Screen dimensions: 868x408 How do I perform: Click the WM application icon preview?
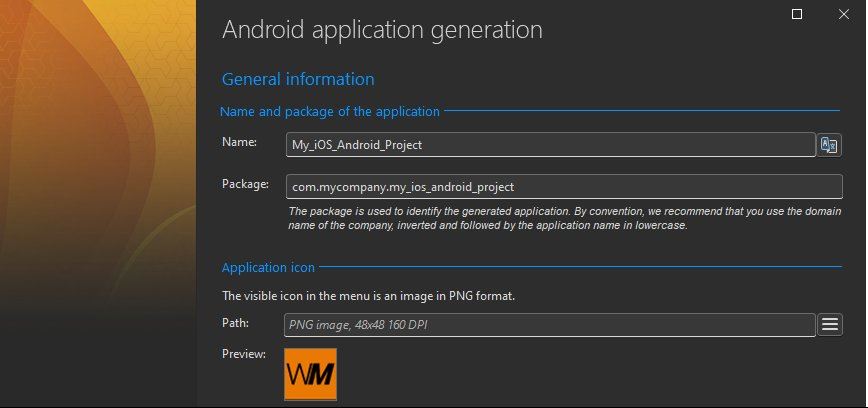310,374
